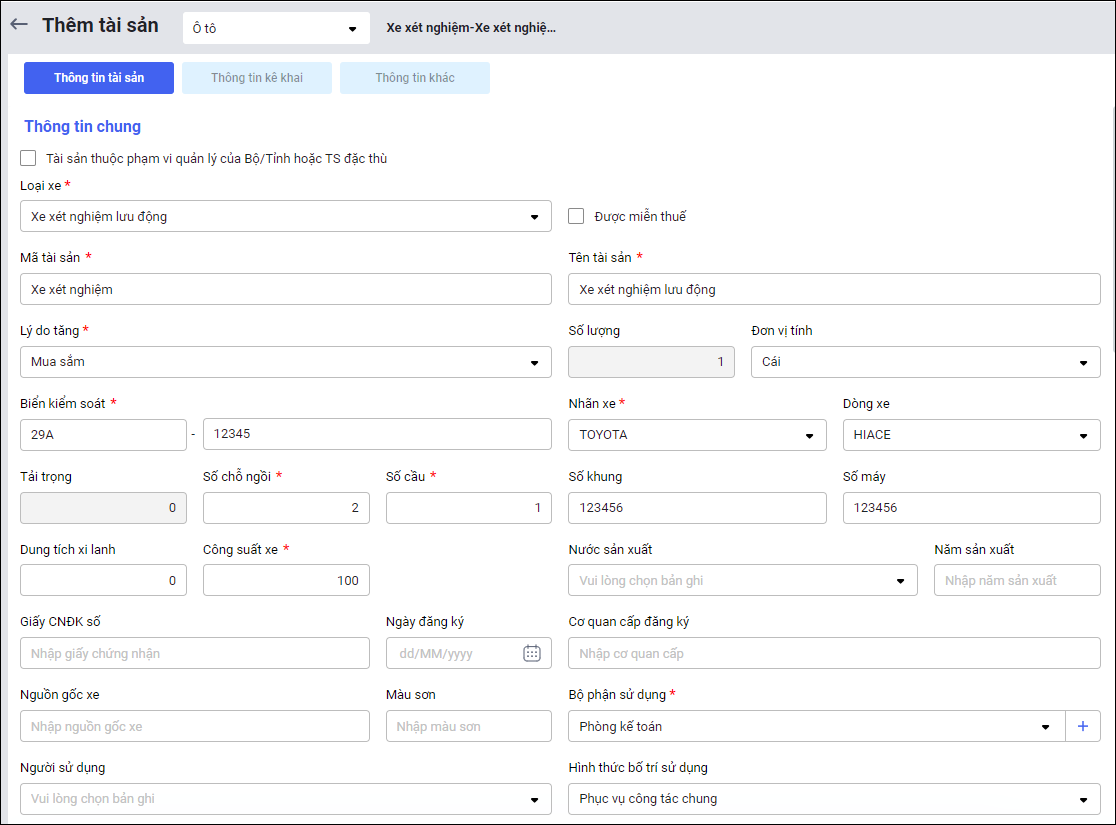Expand the Hình thức bố trí sử dụng dropdown

point(834,799)
